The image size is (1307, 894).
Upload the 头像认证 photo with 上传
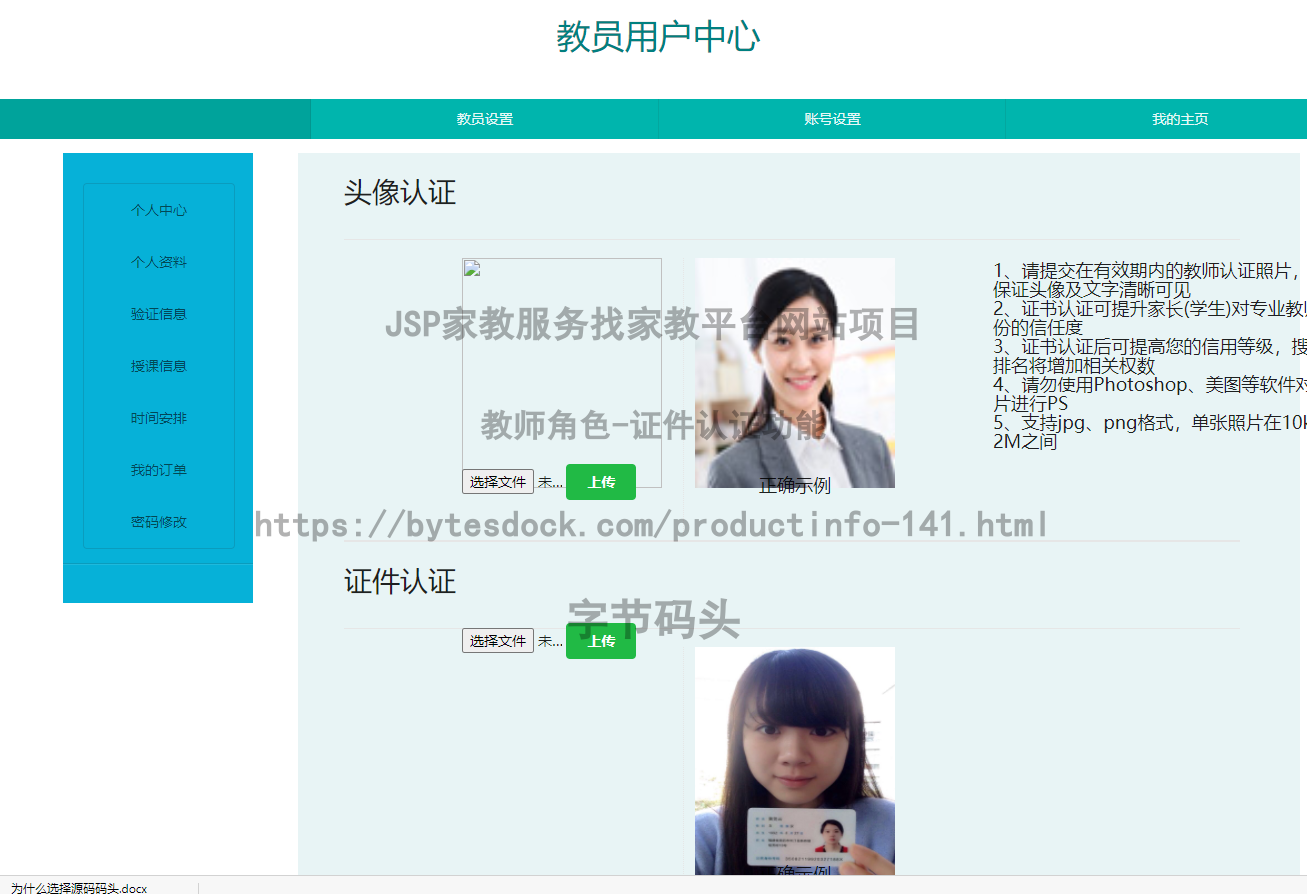[601, 482]
